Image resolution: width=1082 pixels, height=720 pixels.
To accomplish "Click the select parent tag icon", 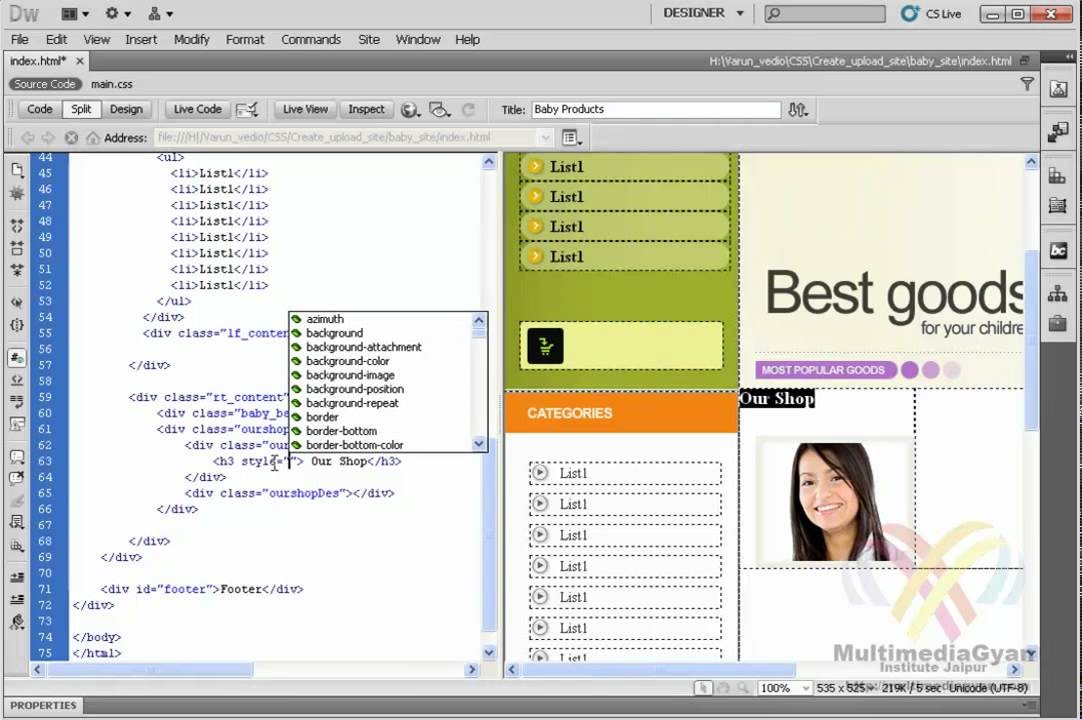I will (17, 302).
